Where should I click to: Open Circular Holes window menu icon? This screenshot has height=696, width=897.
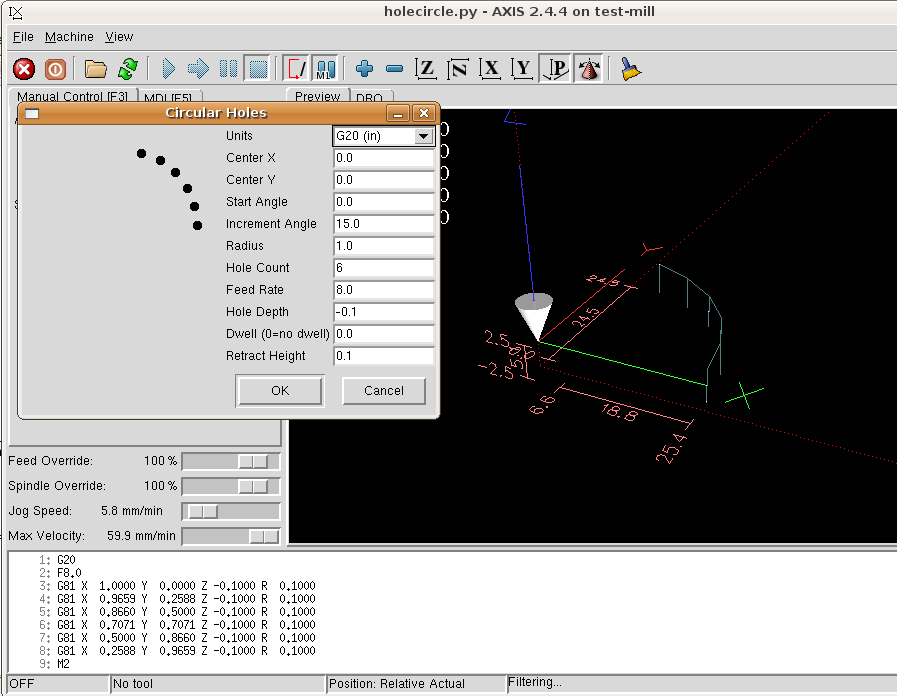coord(32,114)
